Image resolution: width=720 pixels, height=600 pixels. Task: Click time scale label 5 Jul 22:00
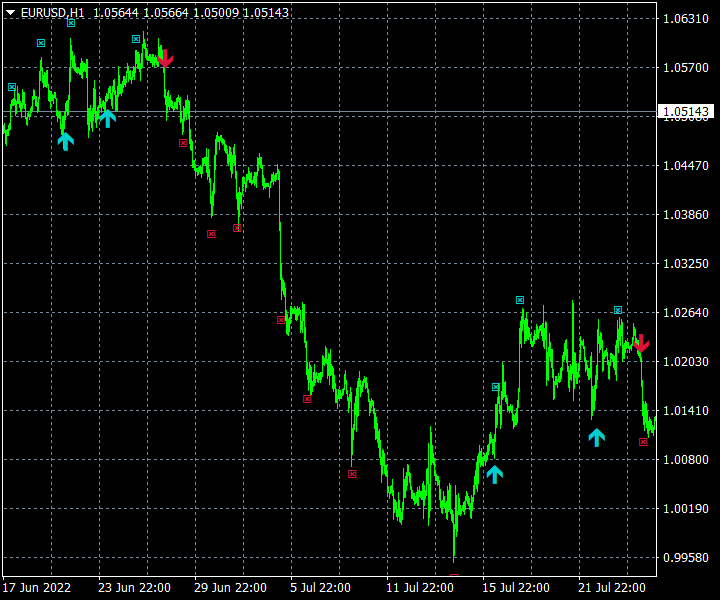321,588
